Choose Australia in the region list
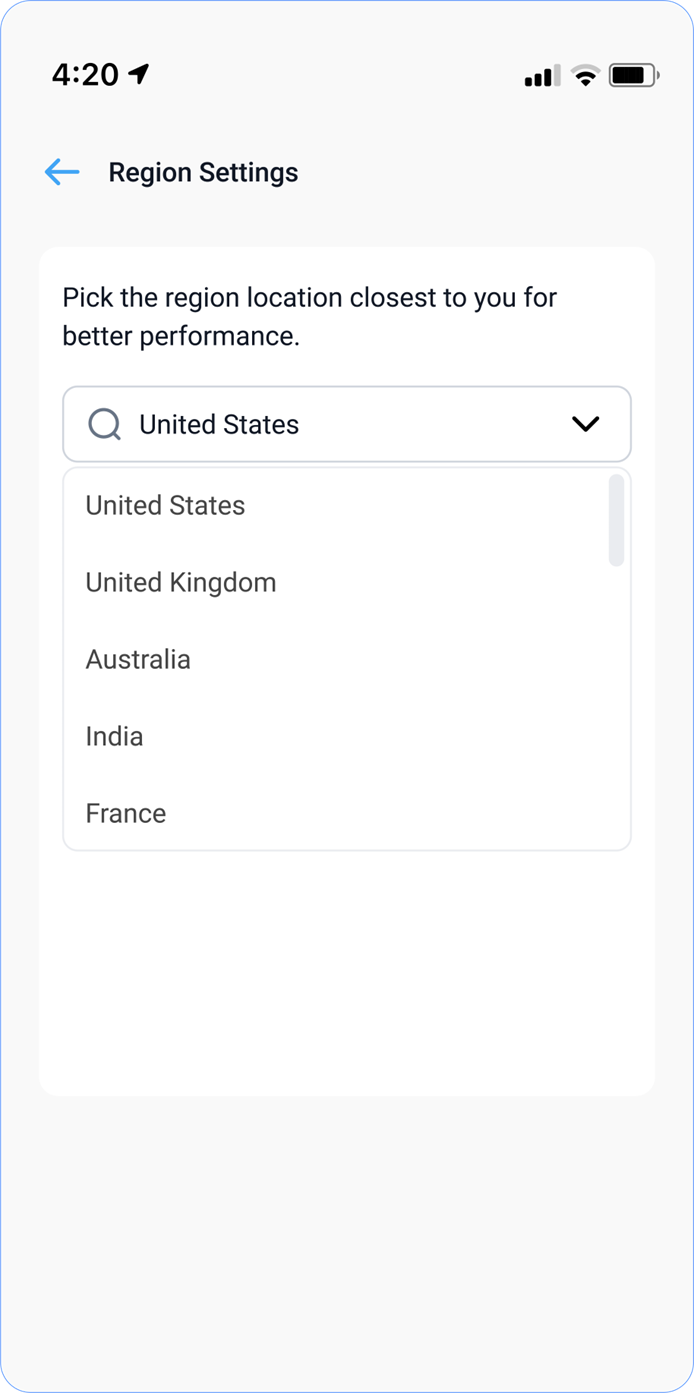694x1393 pixels. point(138,659)
